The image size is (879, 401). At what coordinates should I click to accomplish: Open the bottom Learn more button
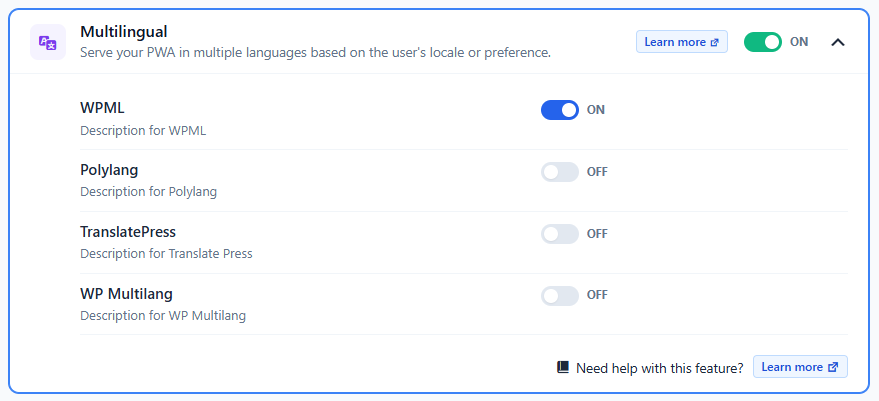(x=800, y=367)
